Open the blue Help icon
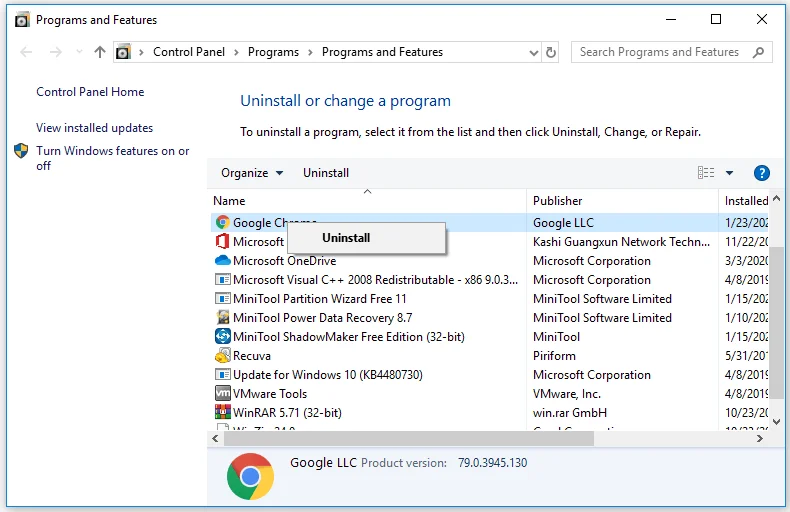 pos(762,173)
